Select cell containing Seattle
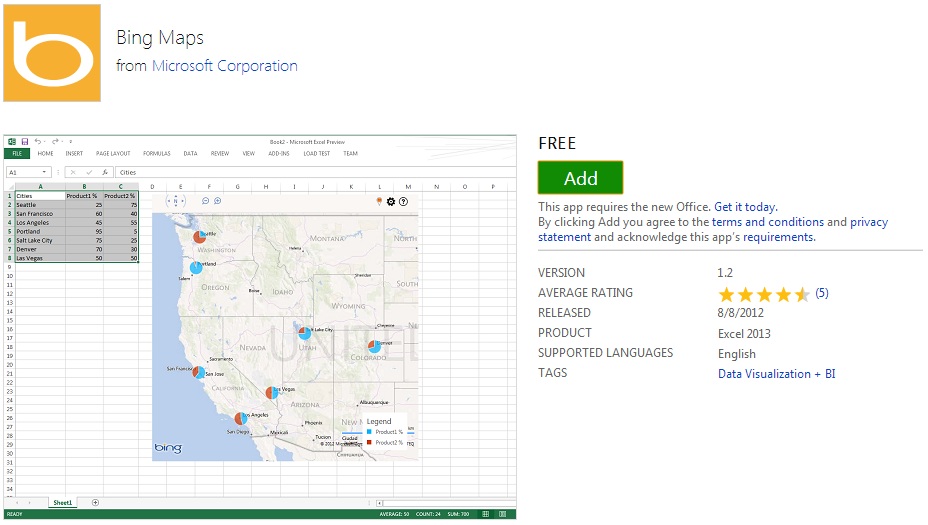This screenshot has height=525, width=928. point(40,205)
